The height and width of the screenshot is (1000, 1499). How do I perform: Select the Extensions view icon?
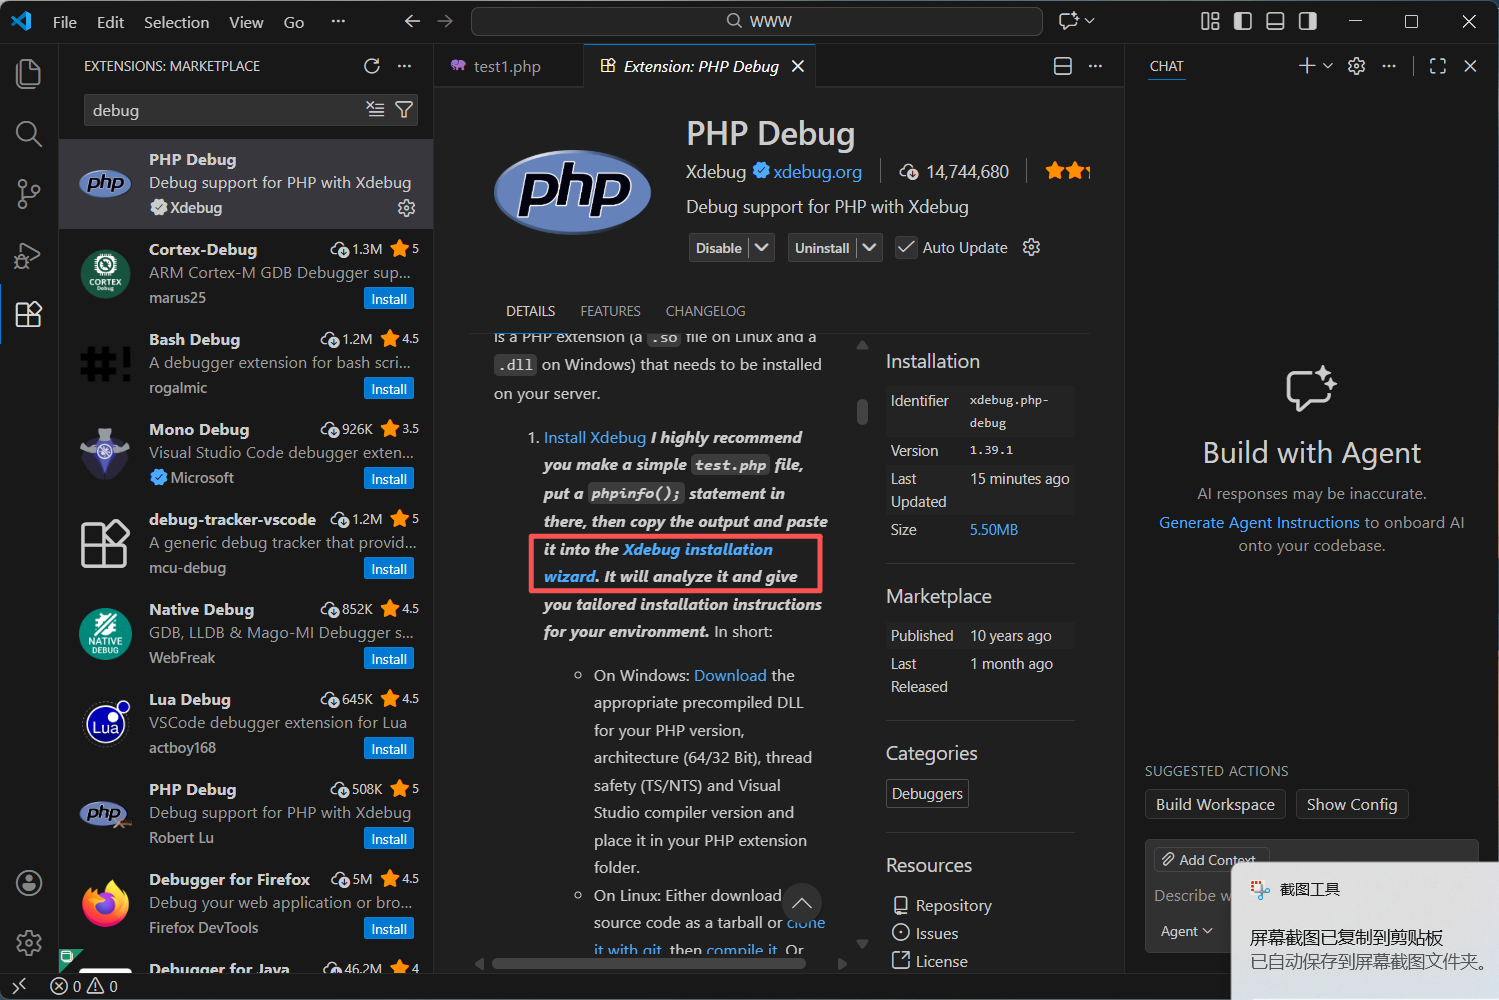click(x=29, y=314)
